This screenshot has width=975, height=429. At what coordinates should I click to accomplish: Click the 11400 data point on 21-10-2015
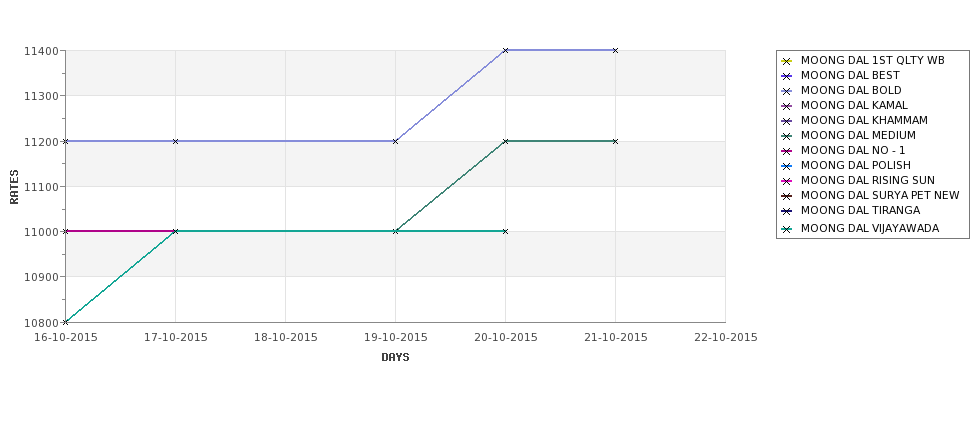click(616, 50)
